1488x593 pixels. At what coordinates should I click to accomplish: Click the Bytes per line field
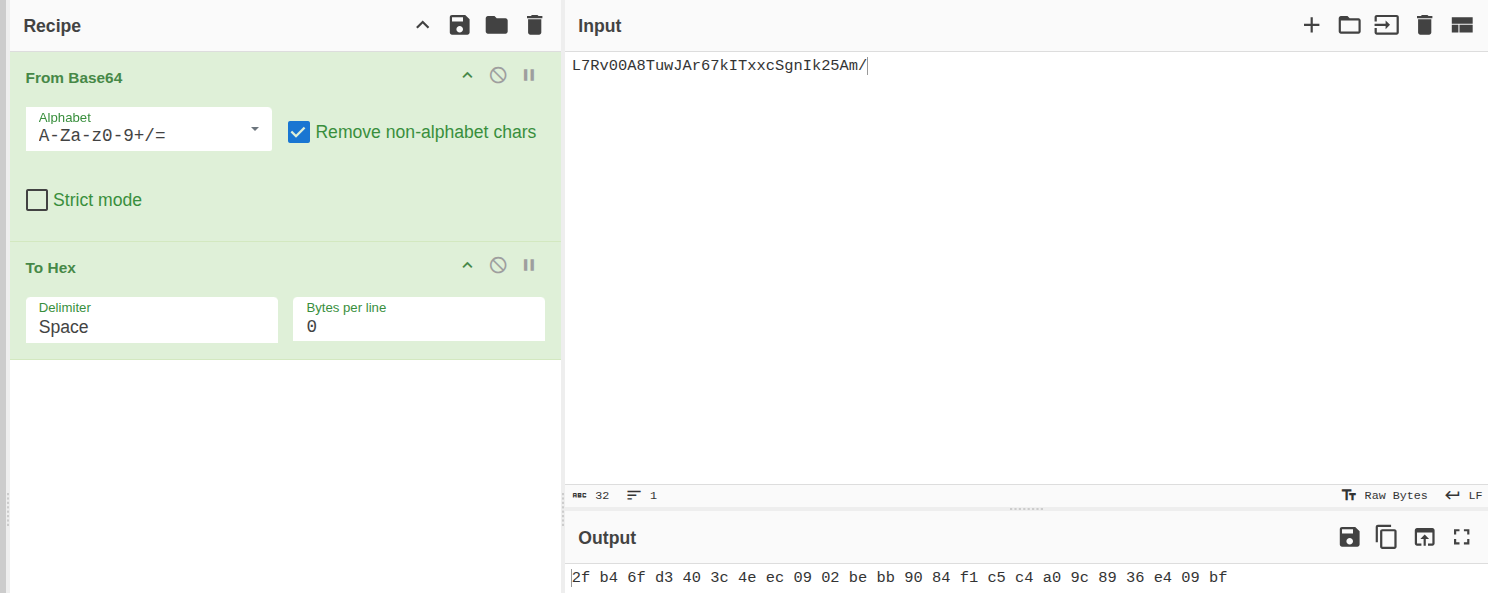(418, 327)
